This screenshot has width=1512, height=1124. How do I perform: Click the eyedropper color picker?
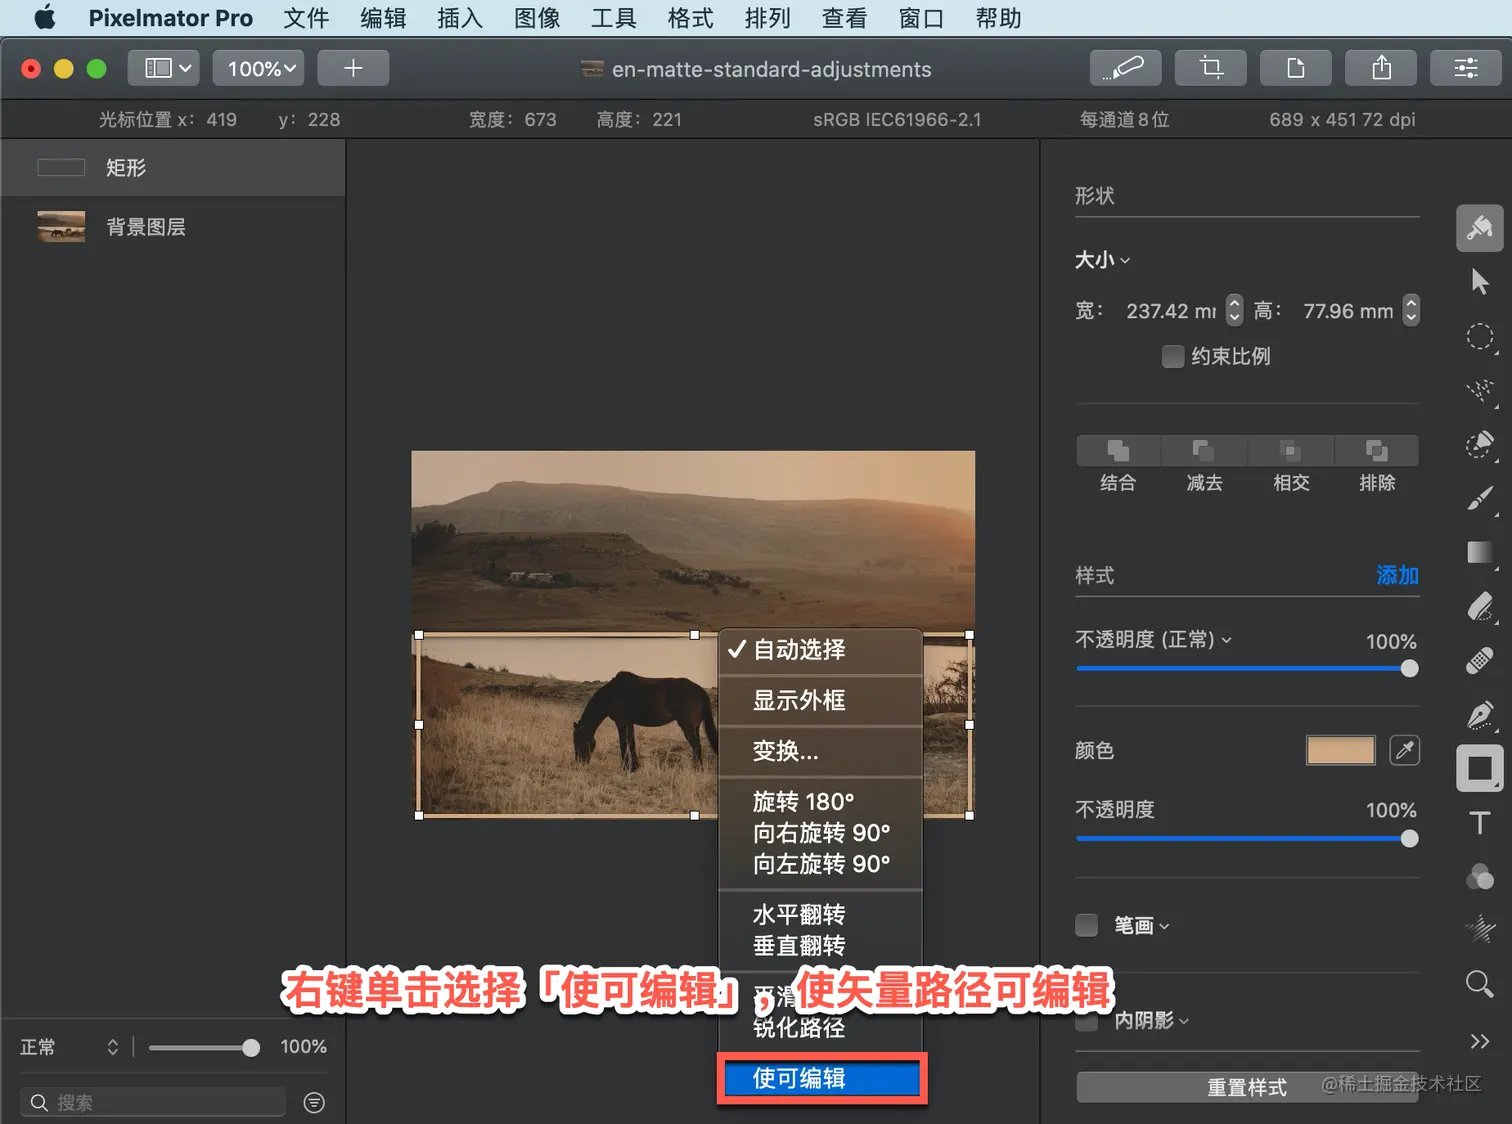click(1405, 750)
